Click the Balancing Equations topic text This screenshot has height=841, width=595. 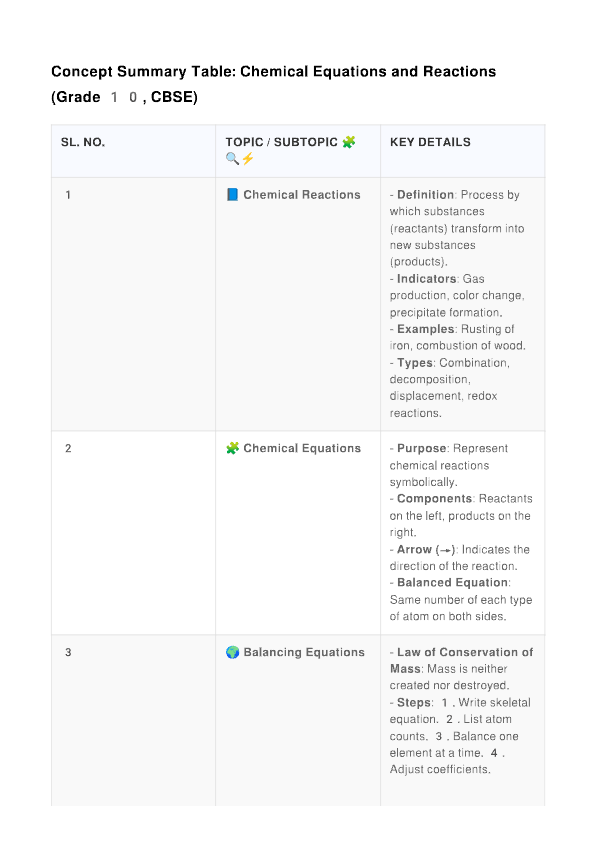click(x=304, y=652)
